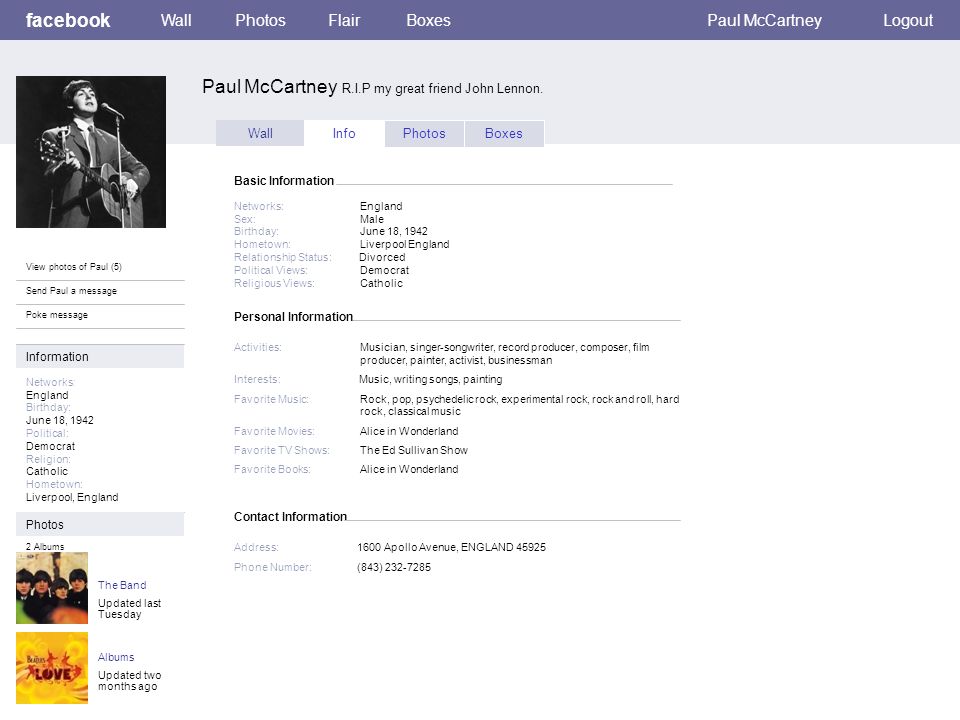View photos of Paul (5)
The image size is (960, 720).
73,266
